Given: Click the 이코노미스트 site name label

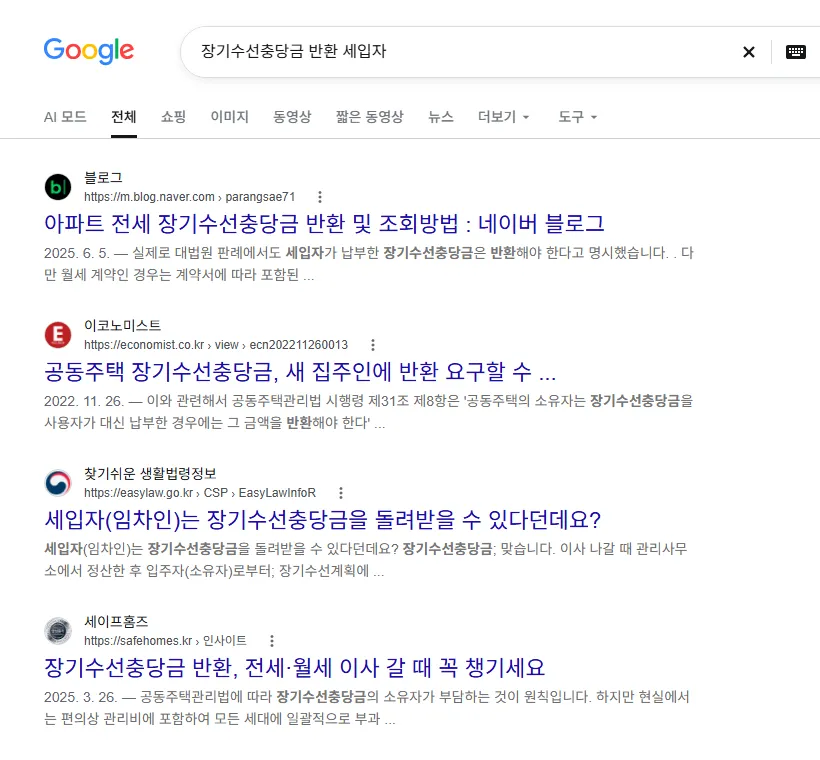Looking at the screenshot, I should tap(122, 326).
